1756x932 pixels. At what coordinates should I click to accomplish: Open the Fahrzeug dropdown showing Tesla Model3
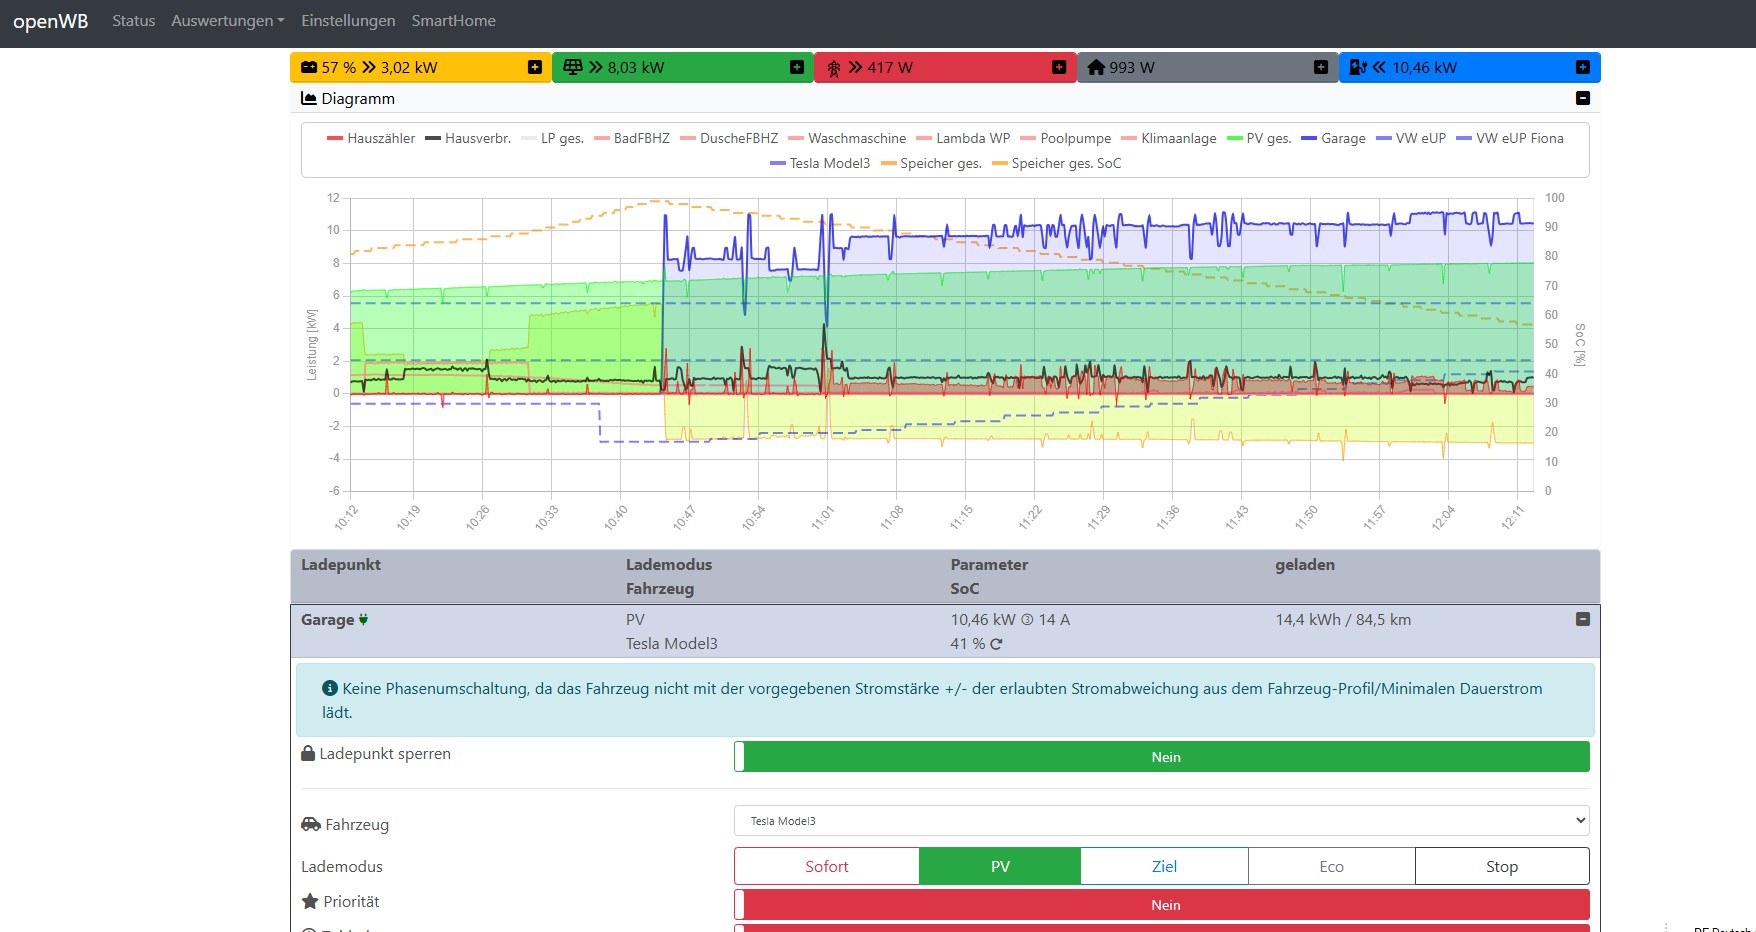tap(1161, 821)
